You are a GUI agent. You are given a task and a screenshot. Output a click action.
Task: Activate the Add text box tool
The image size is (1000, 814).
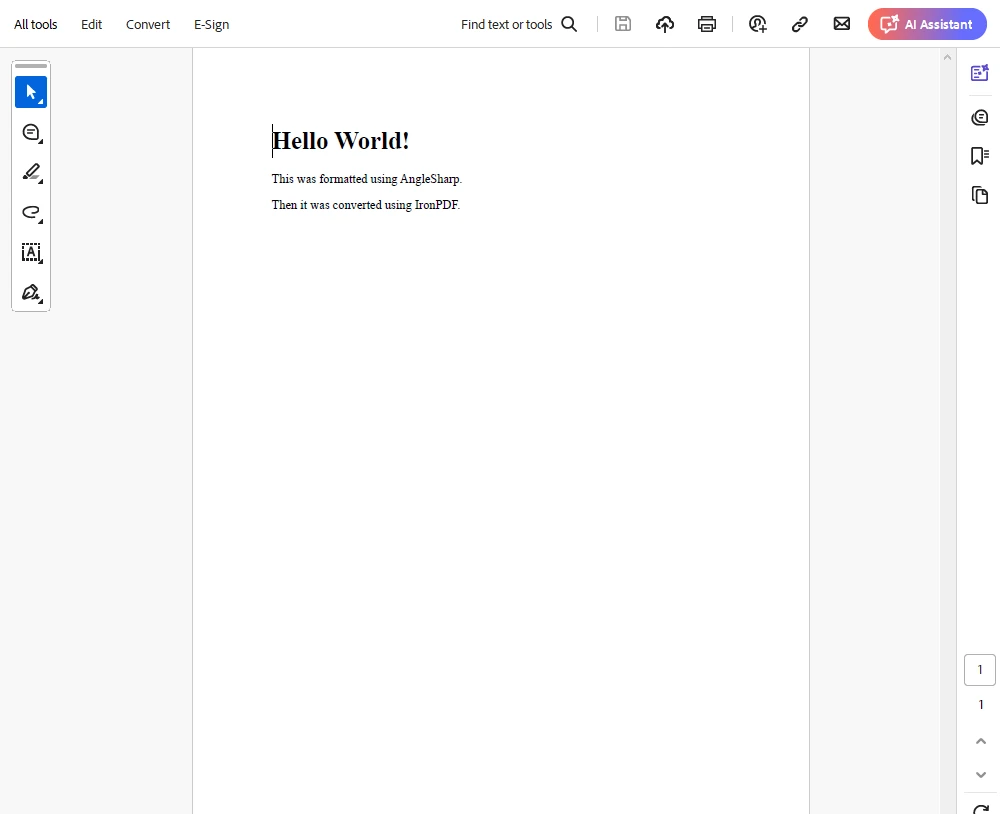[x=30, y=253]
